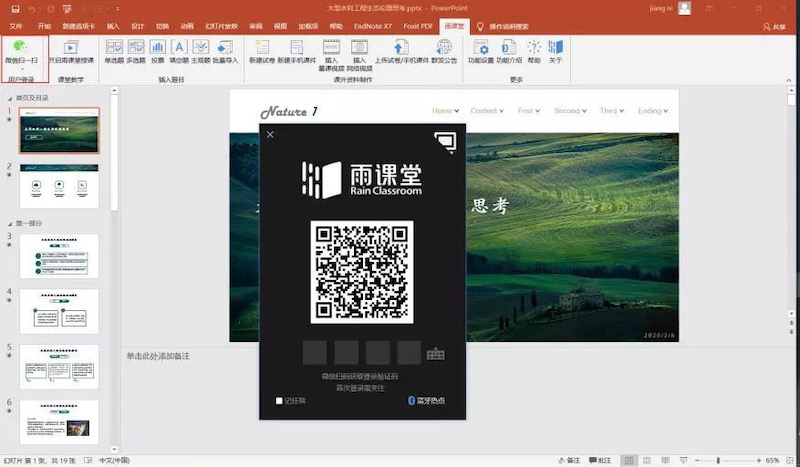Viewport: 800px width, 467px height.
Task: Switch to the 设计 (Design) ribbon tab
Action: point(137,26)
